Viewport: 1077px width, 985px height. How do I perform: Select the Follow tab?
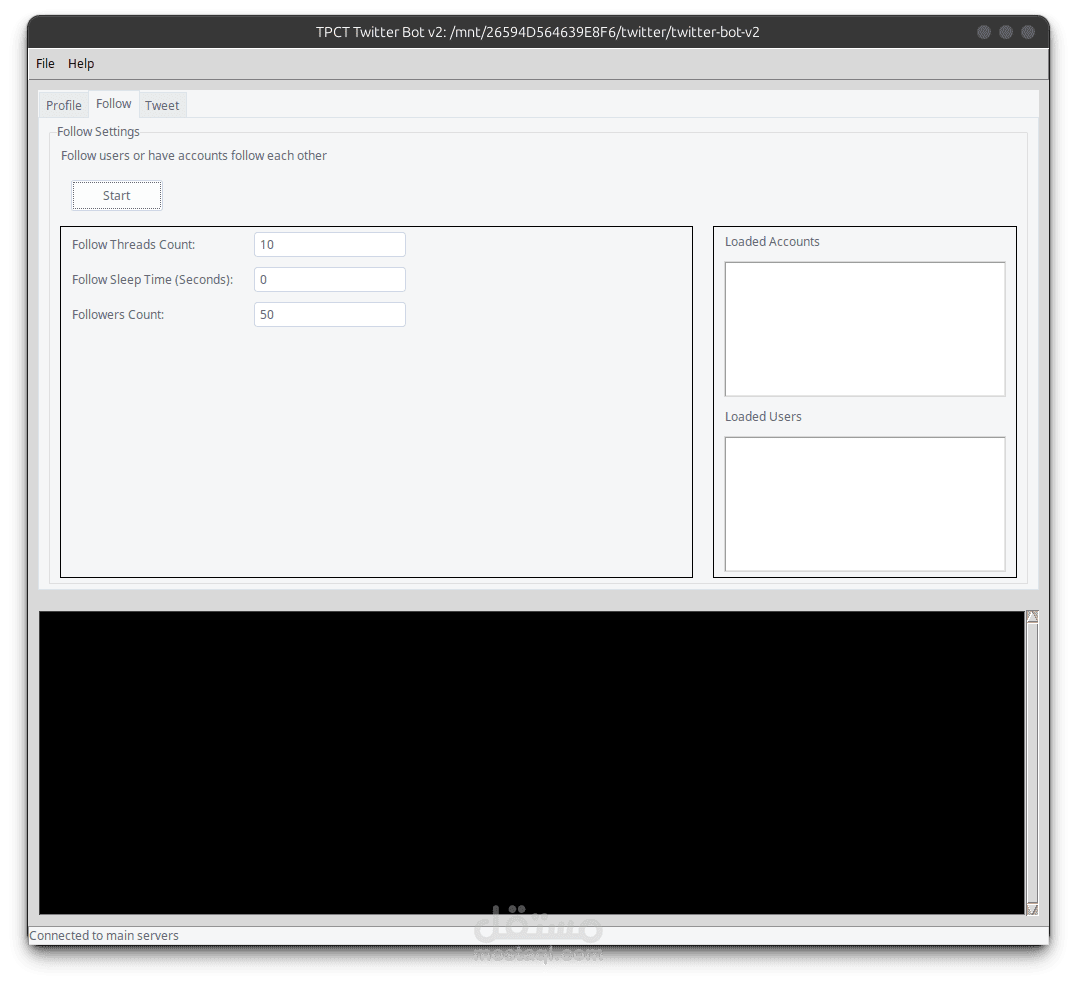114,104
